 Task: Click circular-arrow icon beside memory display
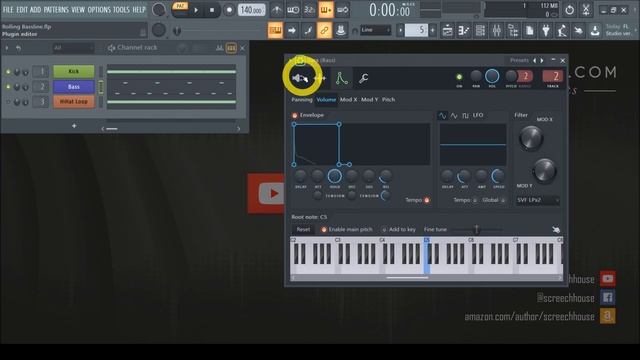point(569,10)
